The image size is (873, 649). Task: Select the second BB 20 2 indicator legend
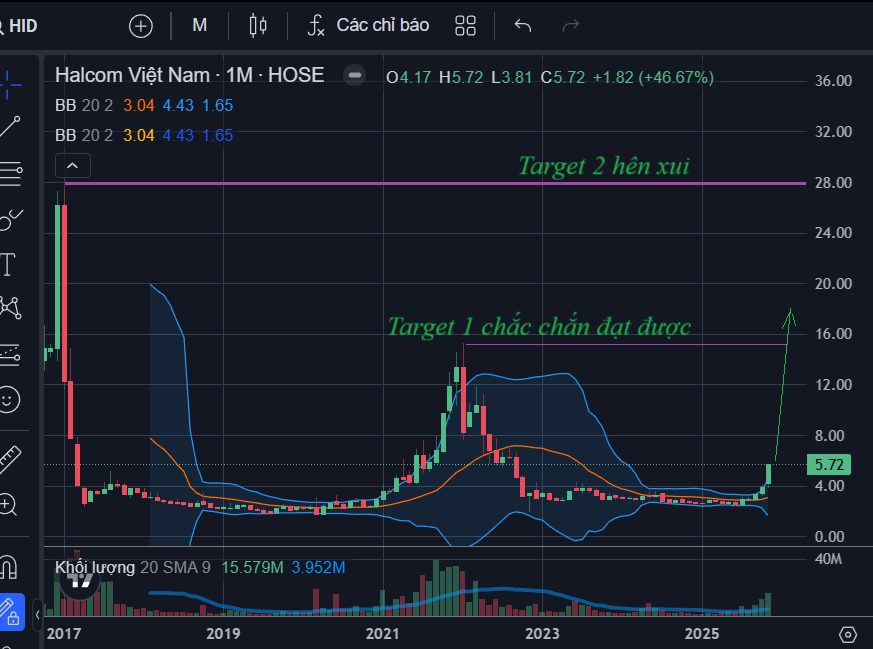(144, 135)
